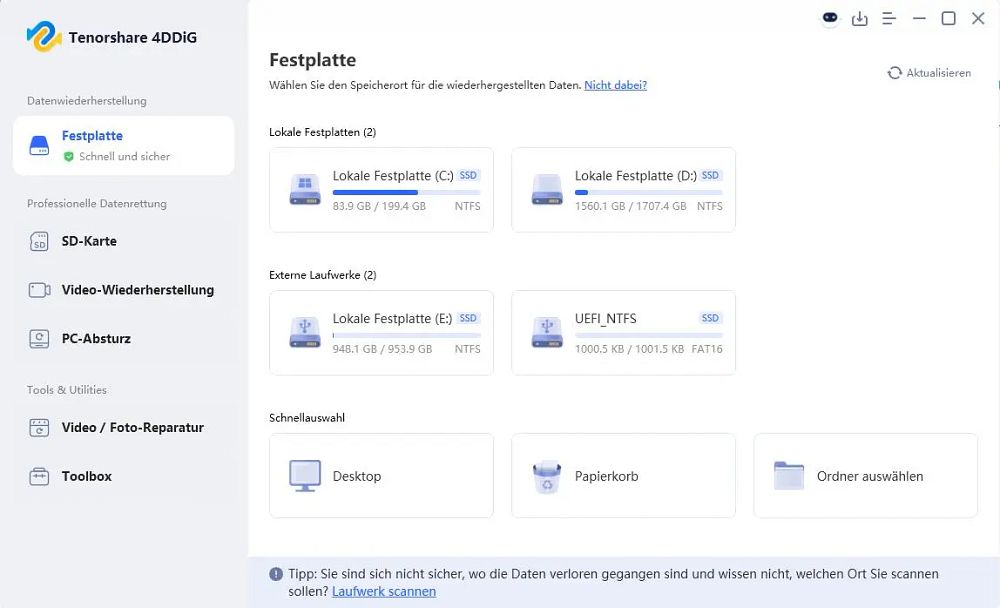
Task: Click the Toolbox icon in sidebar
Action: [x=39, y=477]
